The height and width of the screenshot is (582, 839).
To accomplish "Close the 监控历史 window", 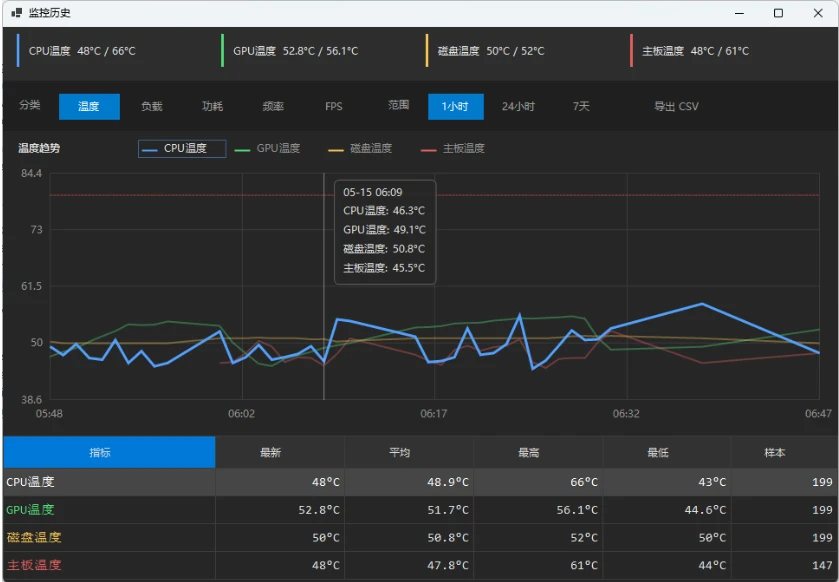I will (x=818, y=13).
